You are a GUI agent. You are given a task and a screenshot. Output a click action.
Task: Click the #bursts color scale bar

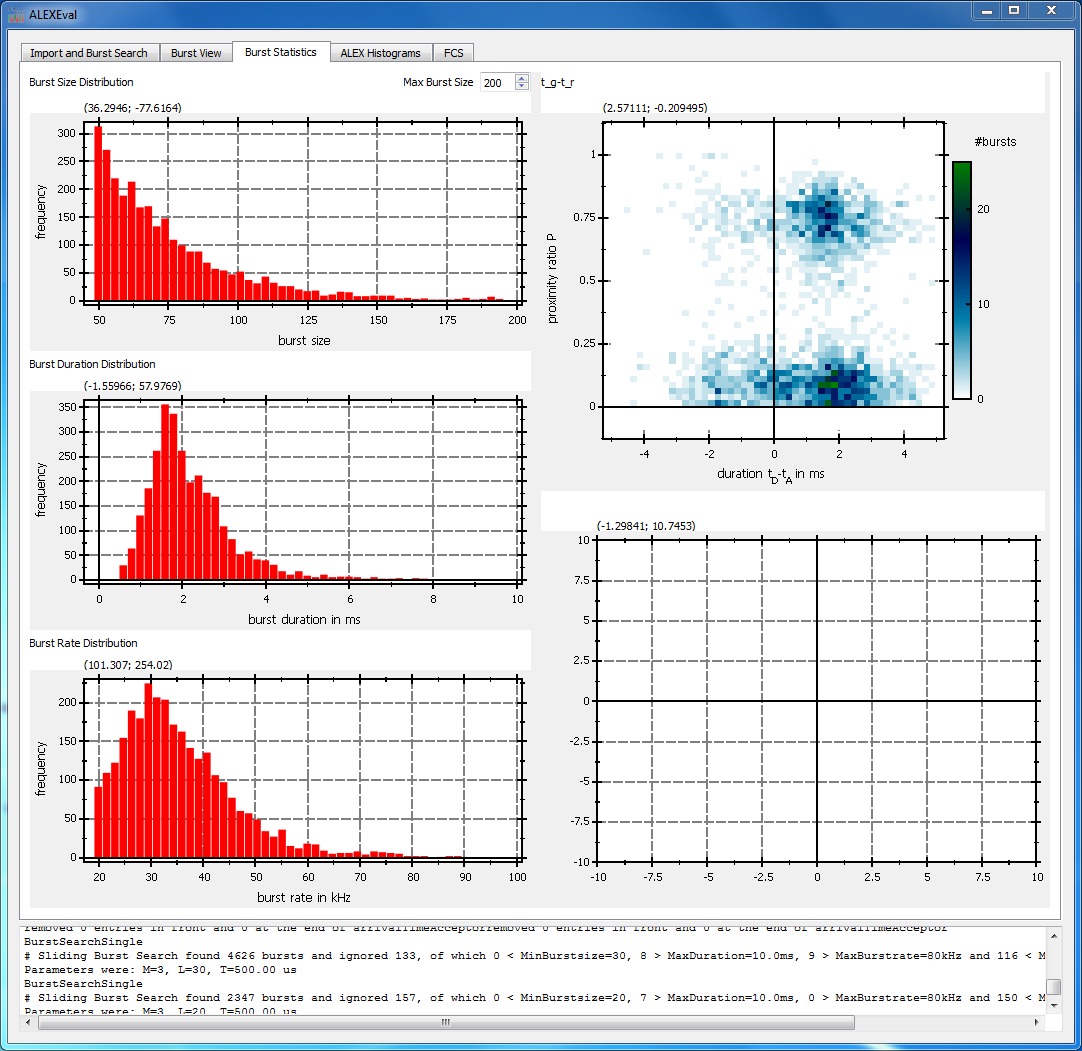coord(962,280)
